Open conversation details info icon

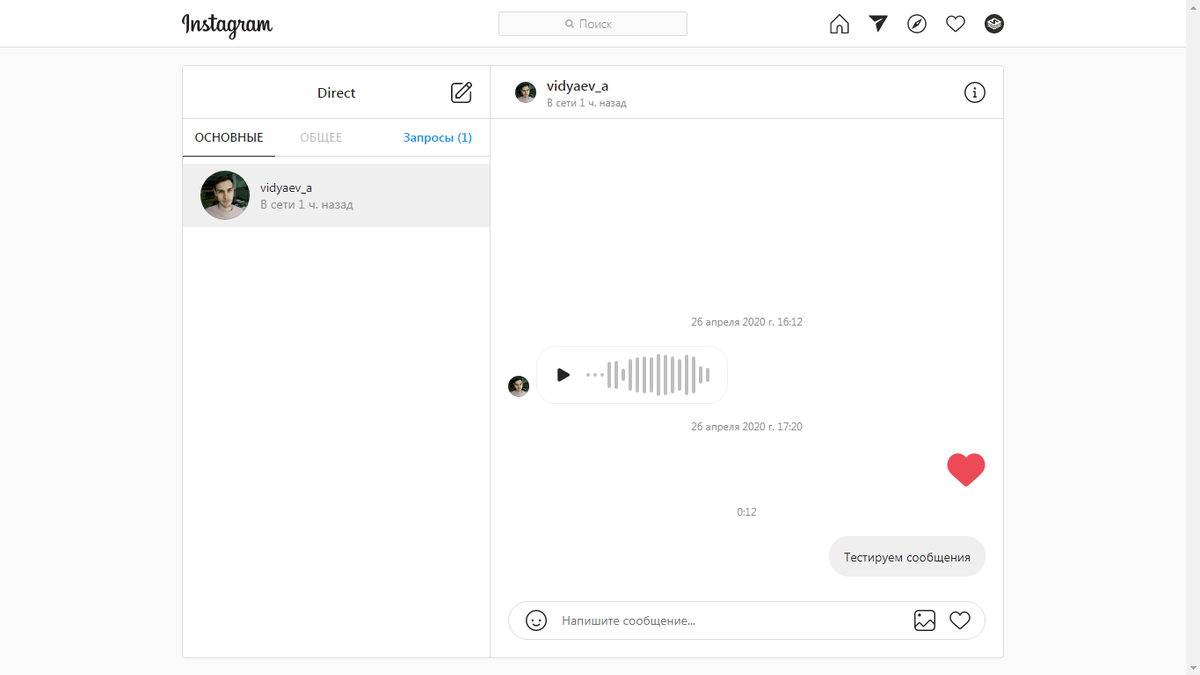[975, 93]
